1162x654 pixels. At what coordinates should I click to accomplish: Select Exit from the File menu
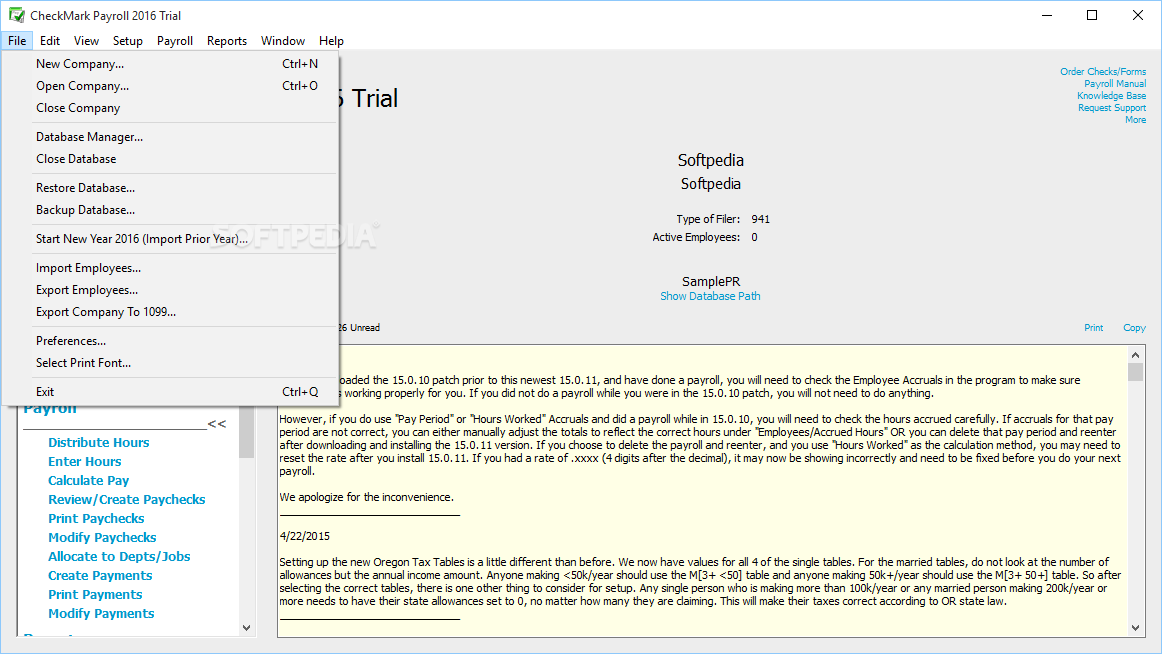(170, 392)
